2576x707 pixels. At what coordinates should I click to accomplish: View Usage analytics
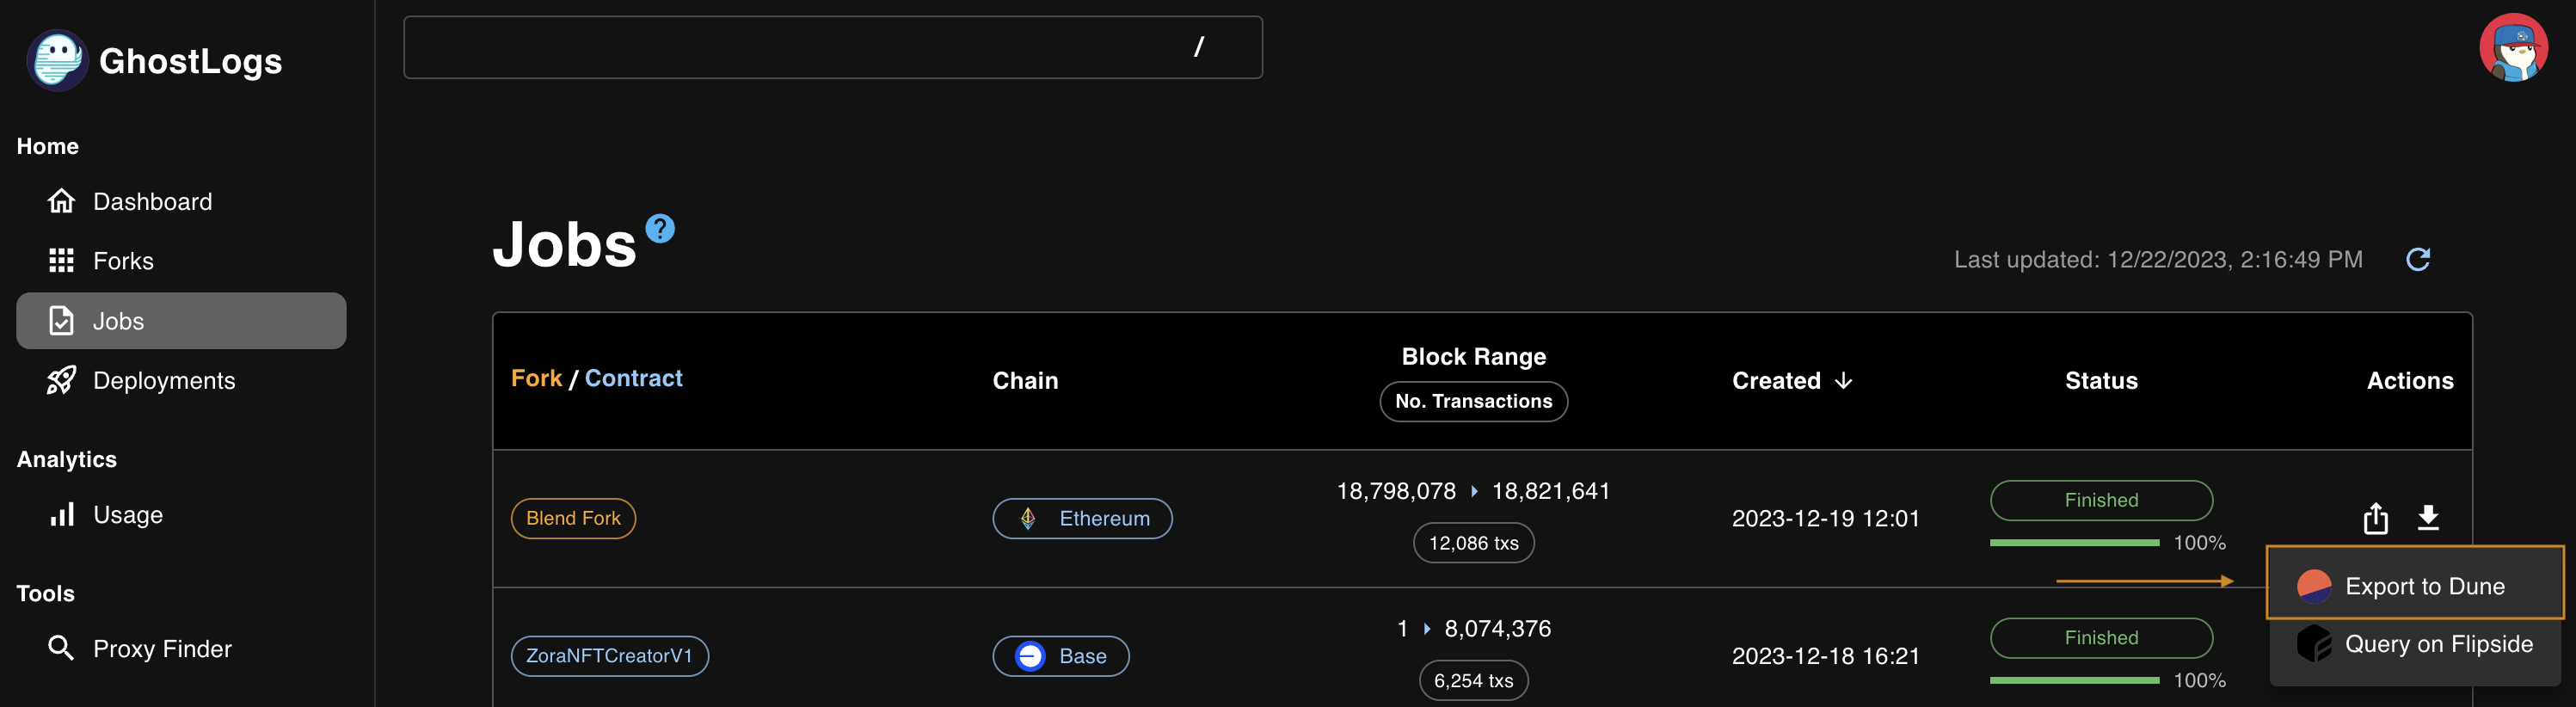pyautogui.click(x=127, y=515)
